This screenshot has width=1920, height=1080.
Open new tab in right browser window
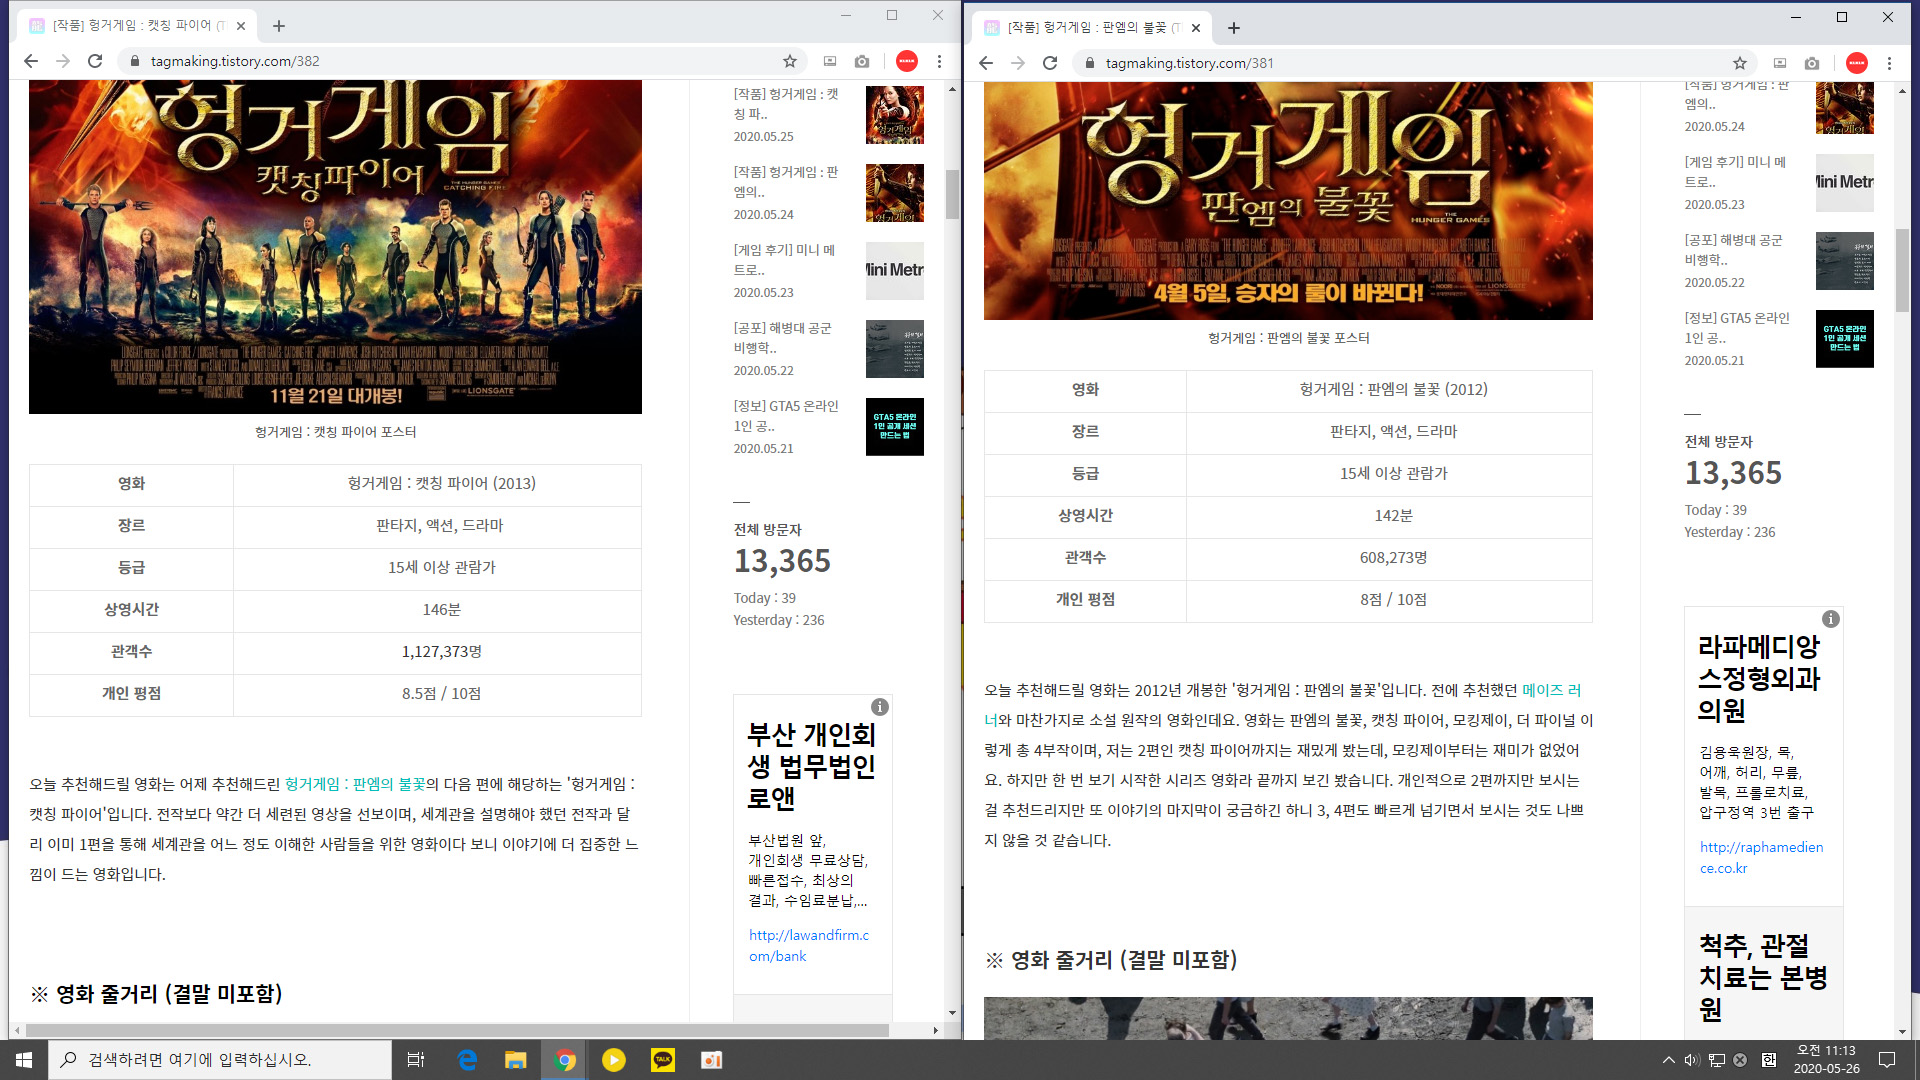(x=1234, y=28)
